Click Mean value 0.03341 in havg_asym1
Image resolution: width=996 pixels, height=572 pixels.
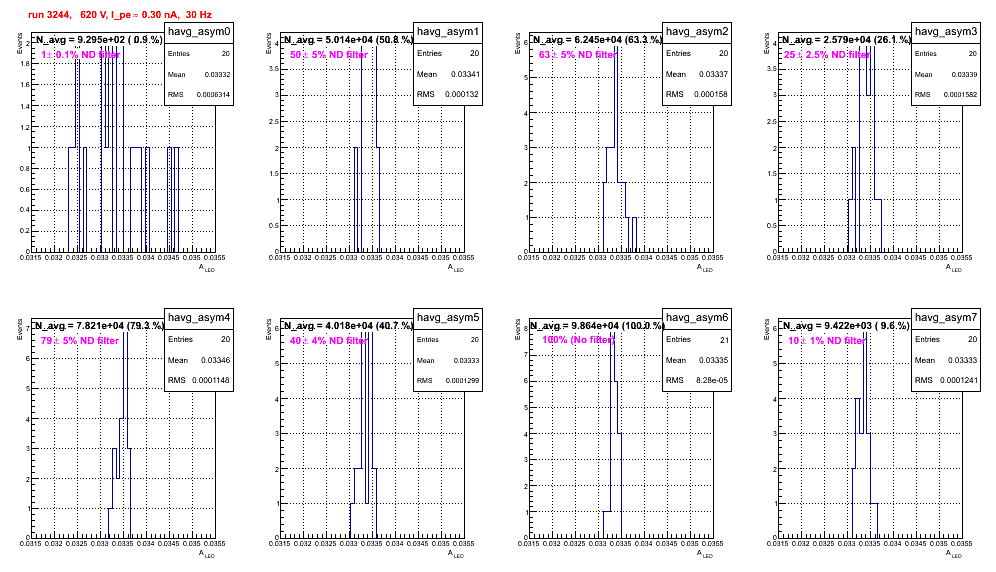coord(465,74)
